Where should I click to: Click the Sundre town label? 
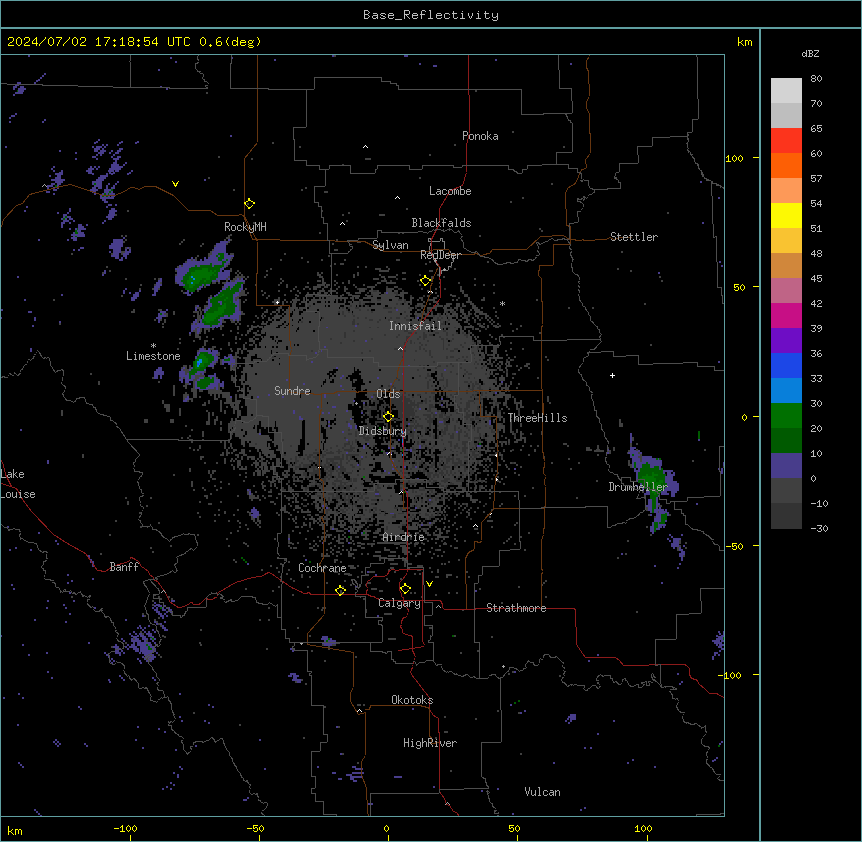[292, 391]
